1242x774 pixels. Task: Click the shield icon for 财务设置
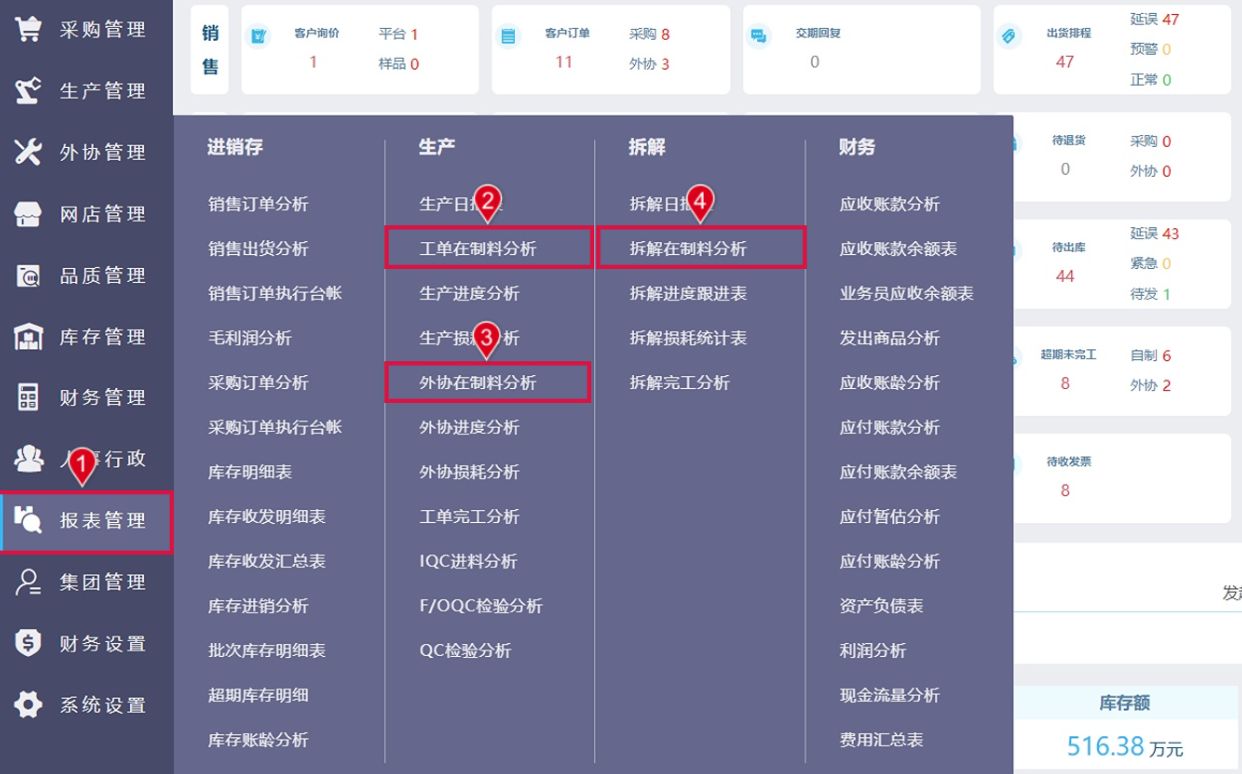[28, 643]
